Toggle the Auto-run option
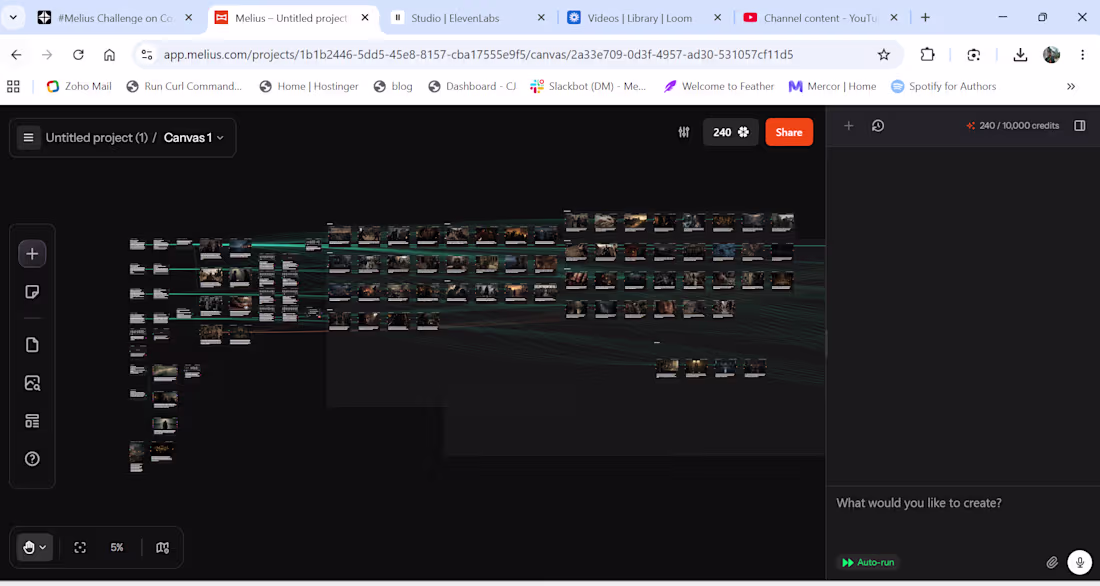The image size is (1100, 586). [x=868, y=562]
